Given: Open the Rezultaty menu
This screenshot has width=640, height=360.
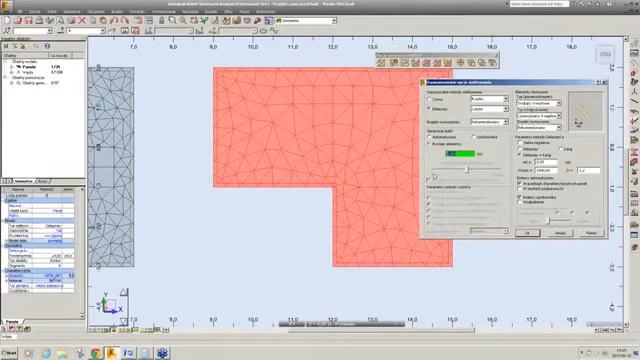Looking at the screenshot, I should click(137, 12).
